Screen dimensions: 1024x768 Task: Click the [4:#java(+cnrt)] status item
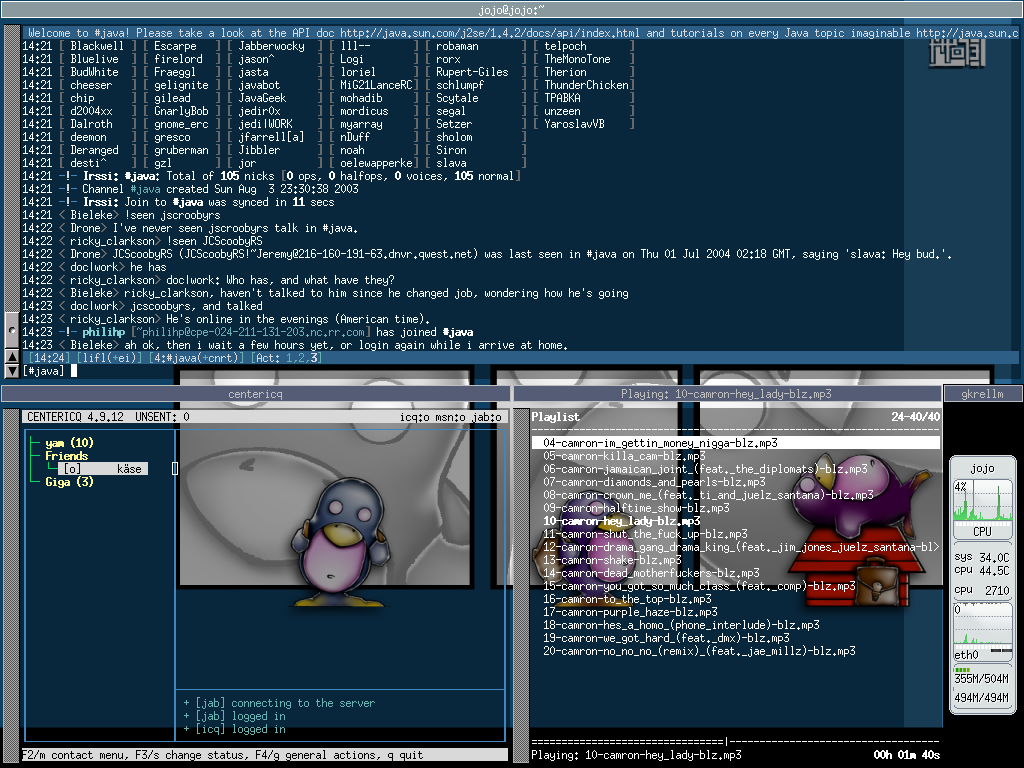197,358
